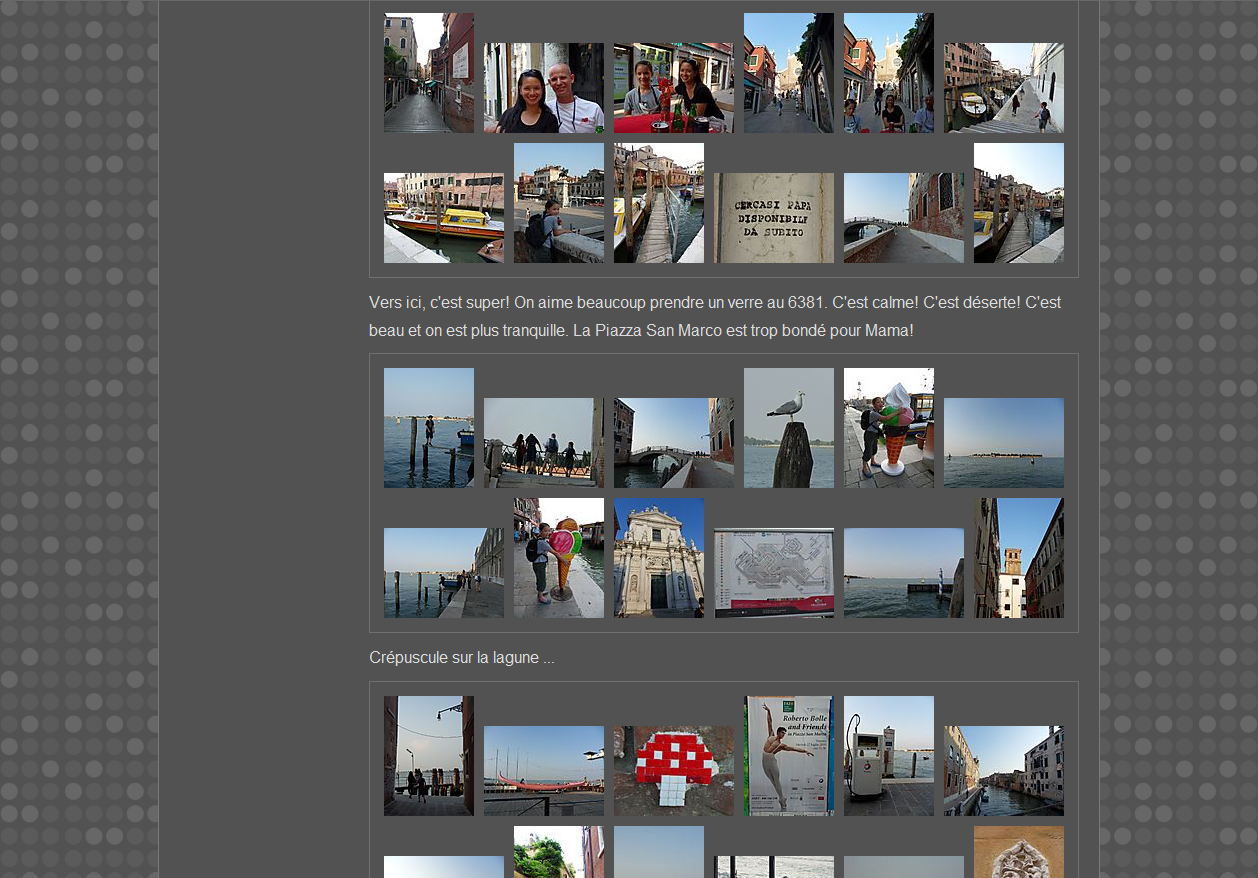Open the red gondola on dock photo
Screen dimensions: 1258x878
pyautogui.click(x=543, y=771)
